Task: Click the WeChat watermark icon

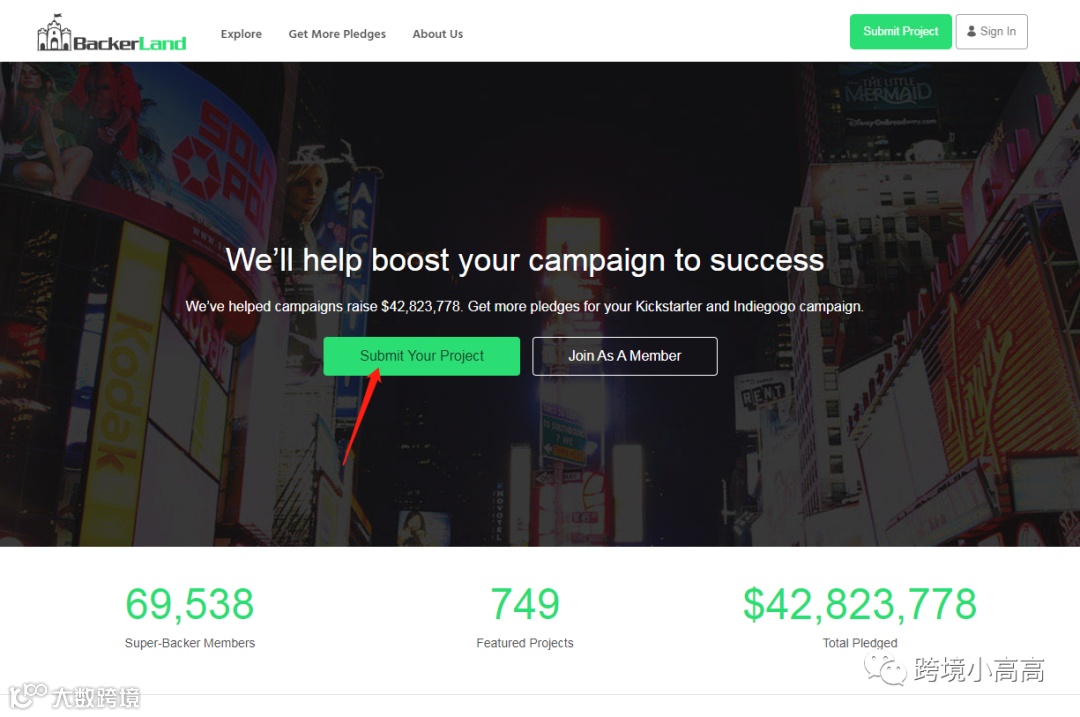Action: point(886,669)
